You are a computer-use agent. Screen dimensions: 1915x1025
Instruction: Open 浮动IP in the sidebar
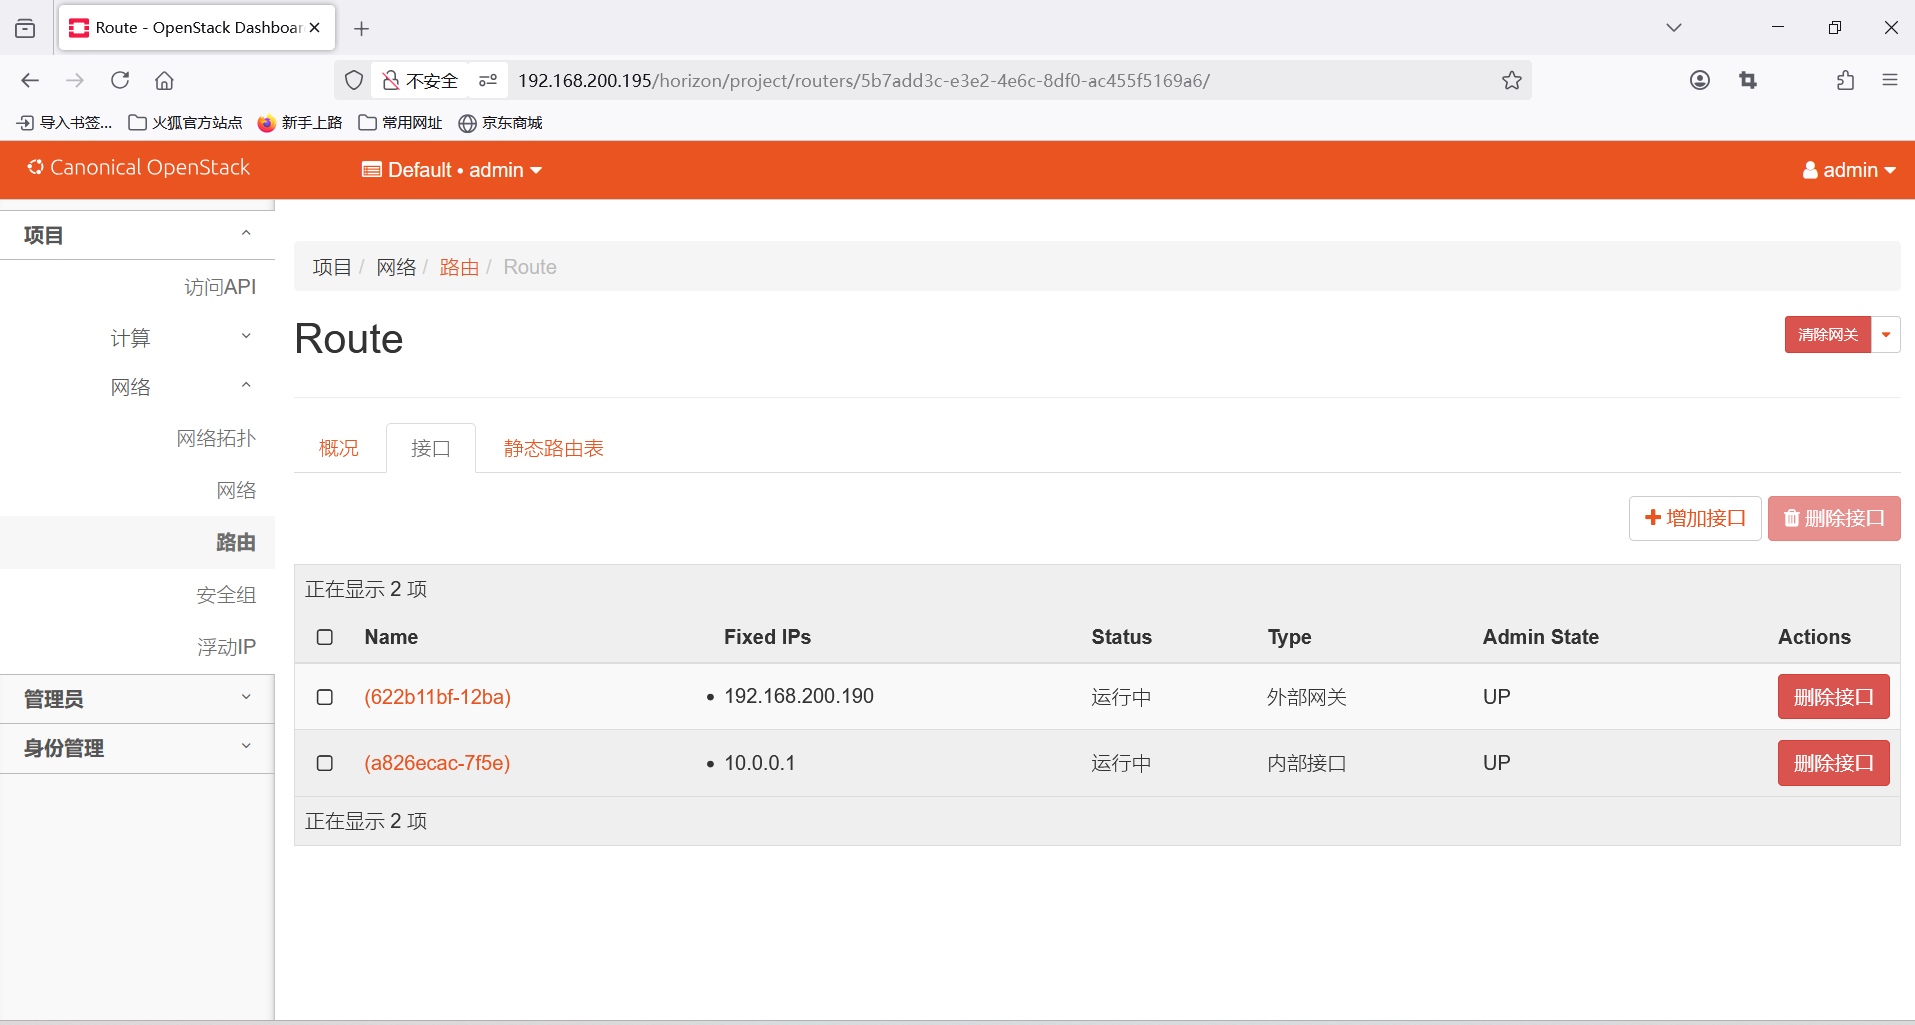coord(226,647)
